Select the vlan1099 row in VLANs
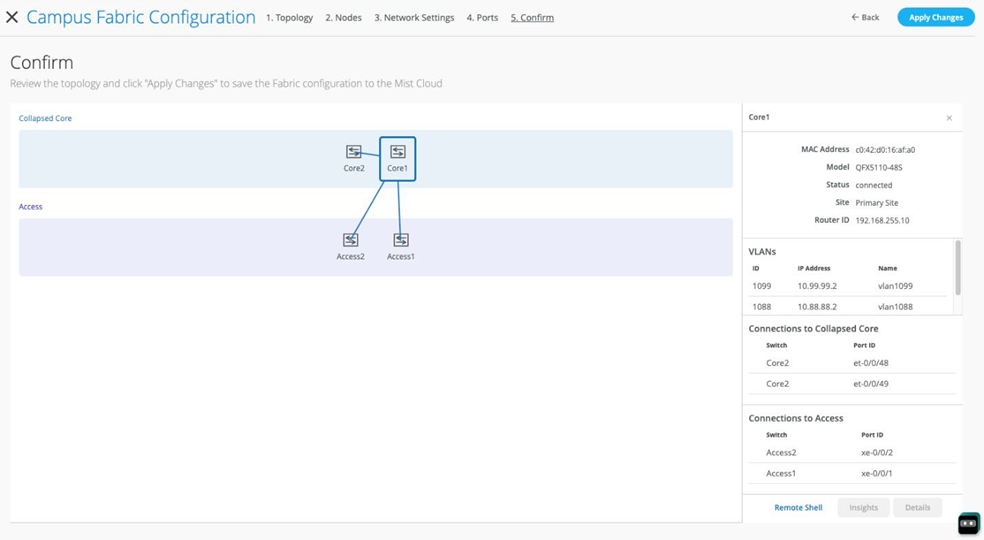The height and width of the screenshot is (540, 984). coord(848,286)
